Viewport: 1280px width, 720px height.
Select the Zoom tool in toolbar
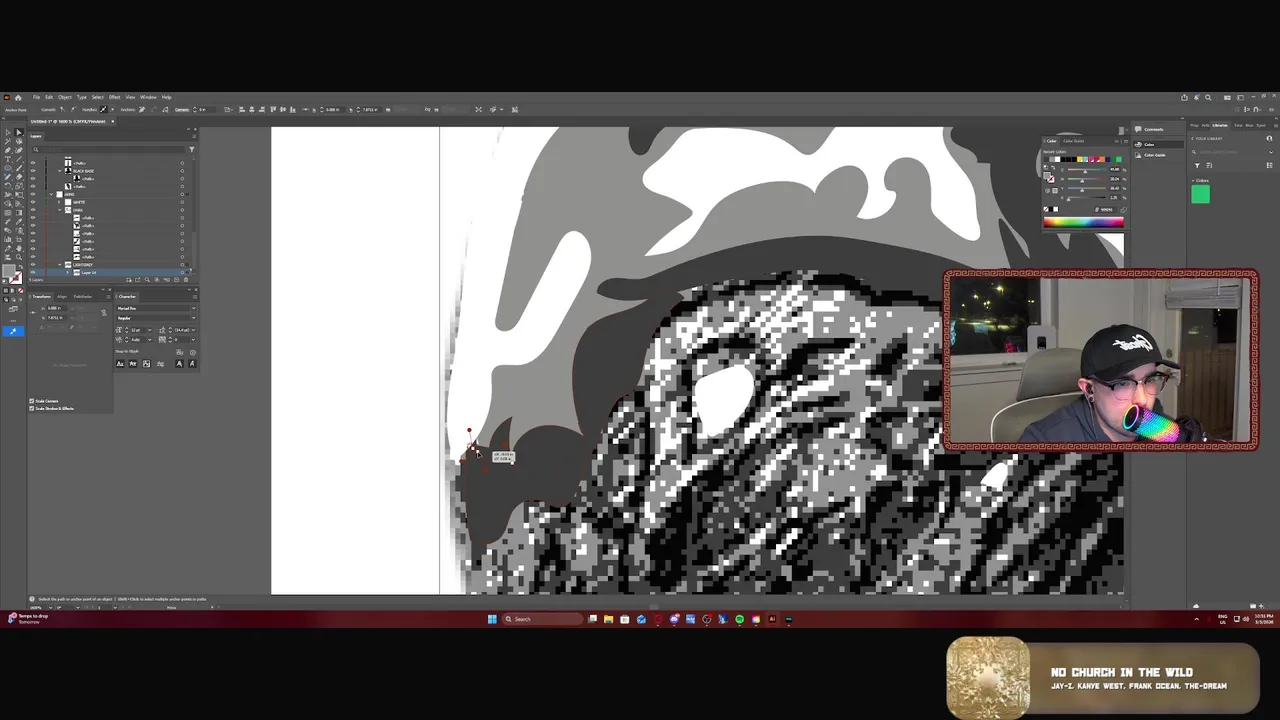pyautogui.click(x=19, y=257)
